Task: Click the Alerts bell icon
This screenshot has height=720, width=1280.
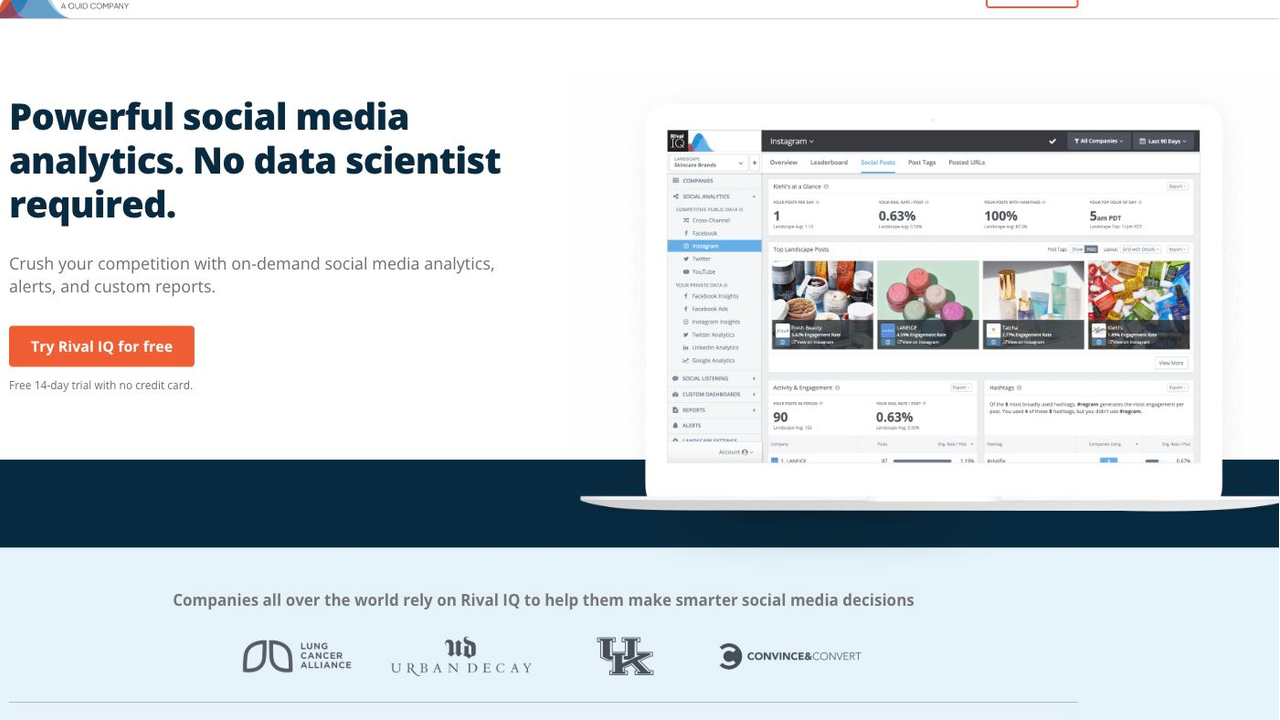Action: 675,426
